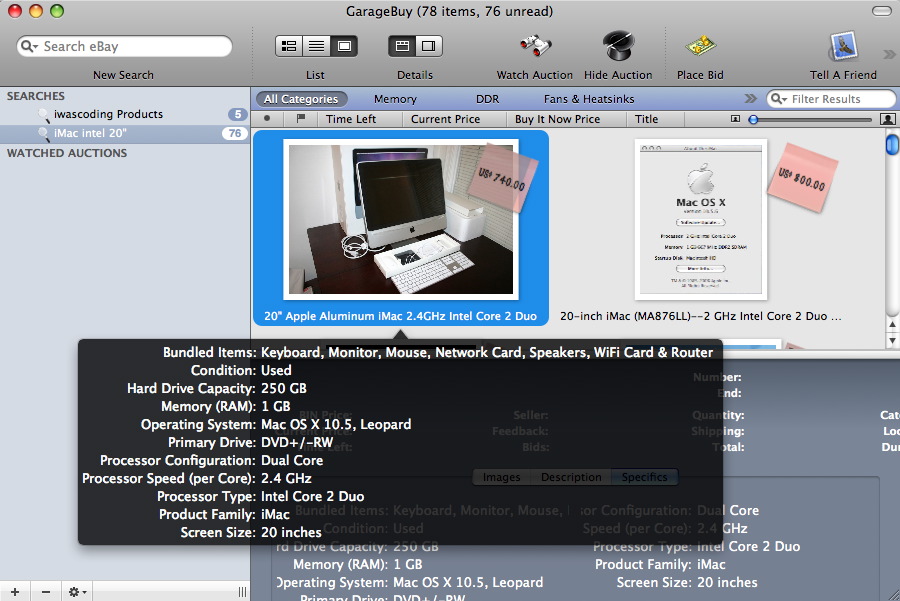This screenshot has height=601, width=900.
Task: Add a new search with the plus button
Action: point(15,592)
